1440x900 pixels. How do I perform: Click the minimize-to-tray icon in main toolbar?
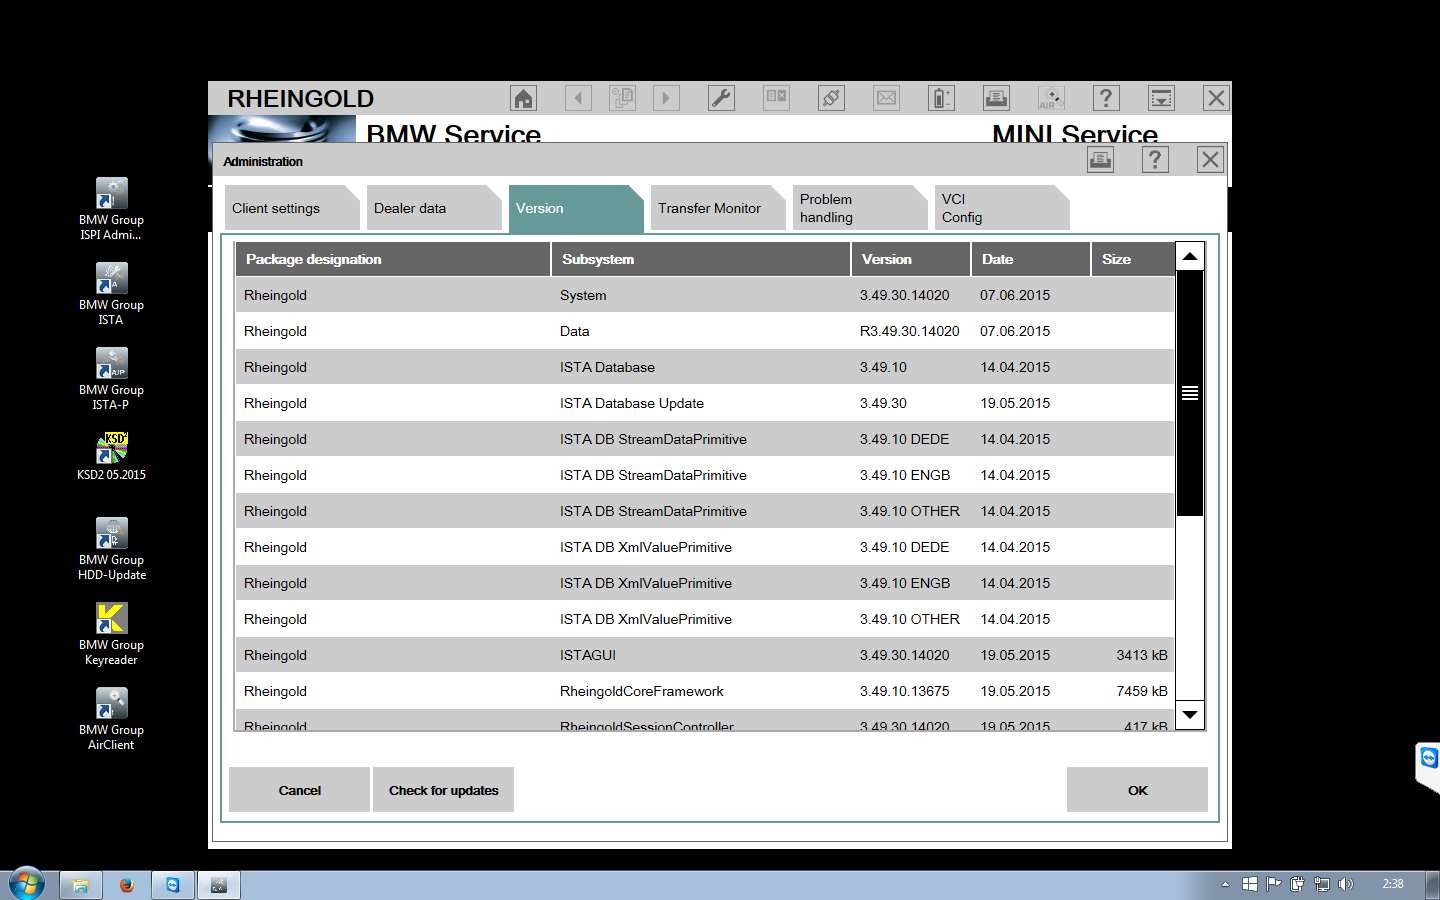[1161, 98]
